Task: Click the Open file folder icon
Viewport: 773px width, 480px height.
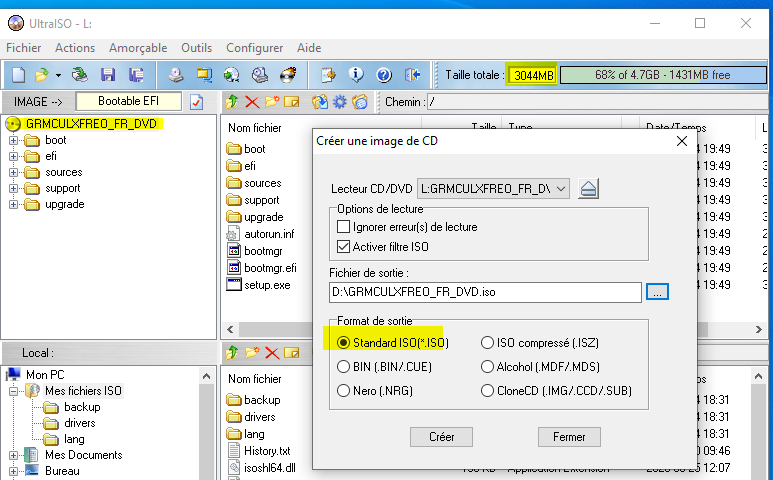Action: tap(41, 75)
